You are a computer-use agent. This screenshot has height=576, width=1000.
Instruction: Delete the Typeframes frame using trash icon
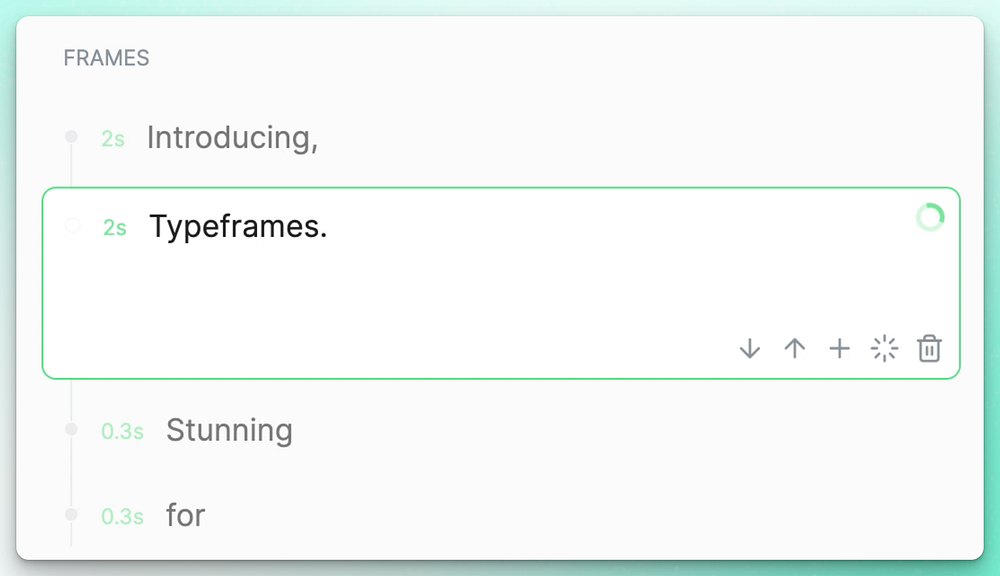click(x=930, y=349)
